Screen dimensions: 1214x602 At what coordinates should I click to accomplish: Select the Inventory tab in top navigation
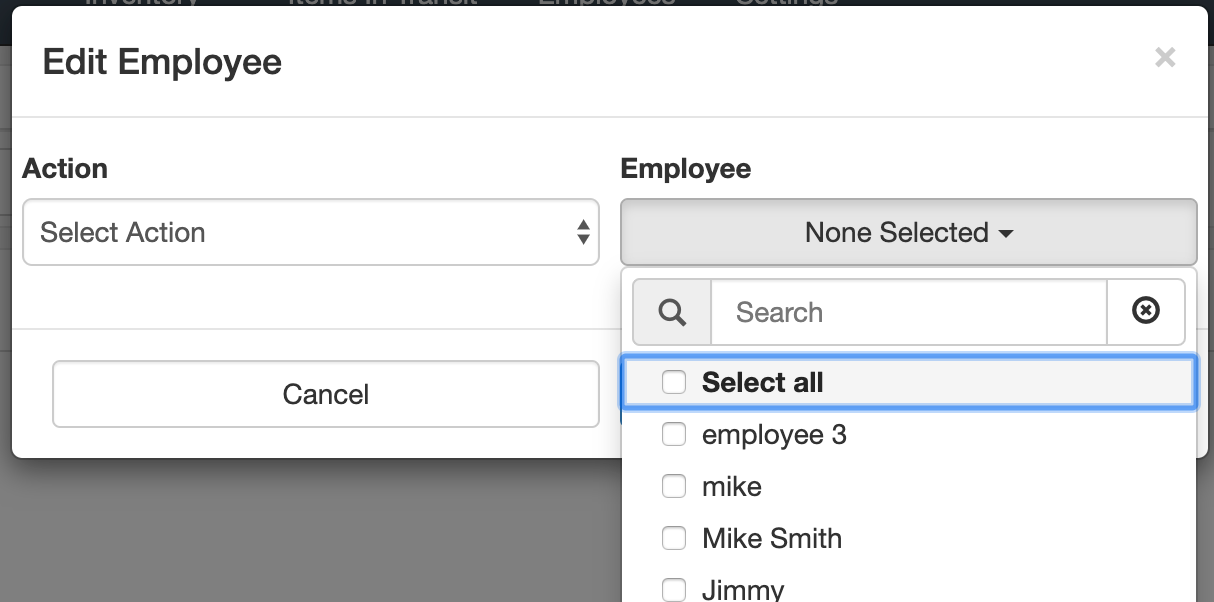click(141, 3)
